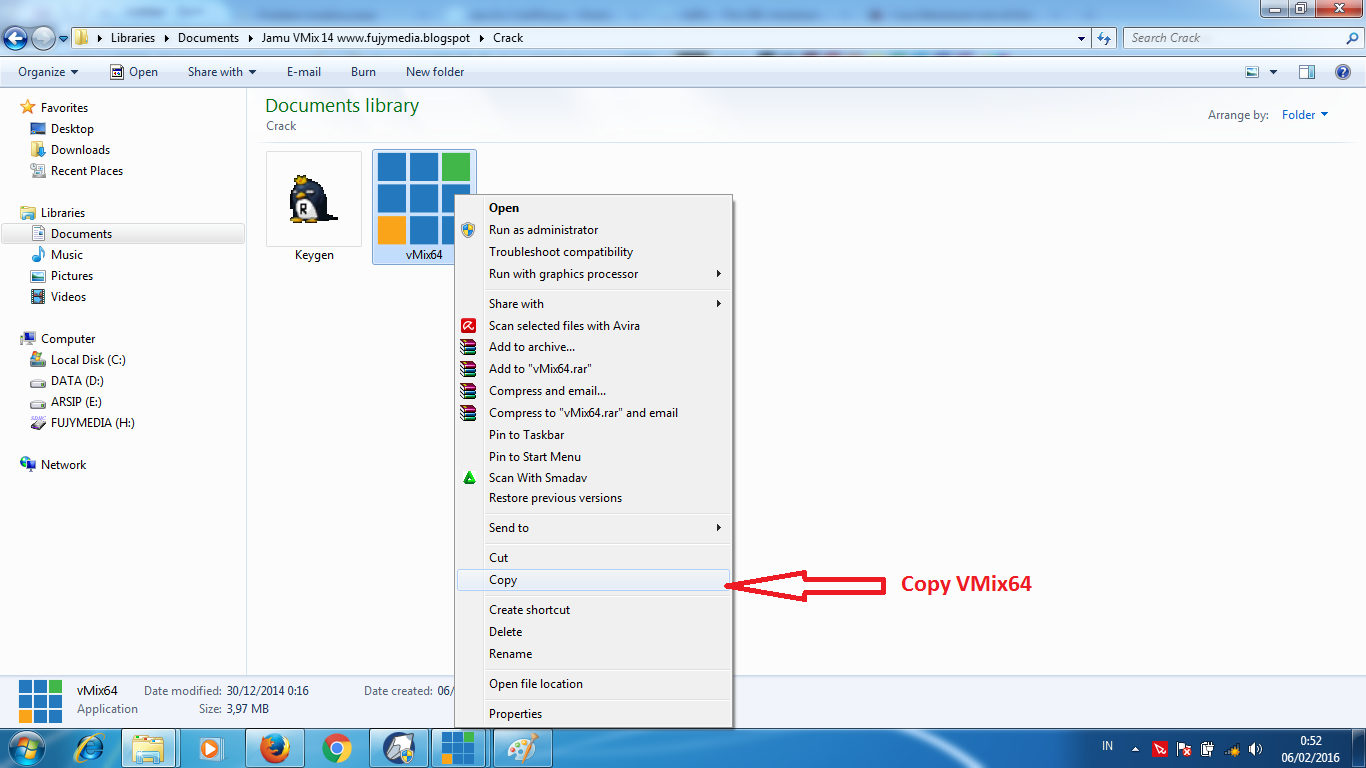Open the recent pages dropdown beside Forward
1366x768 pixels.
(64, 39)
